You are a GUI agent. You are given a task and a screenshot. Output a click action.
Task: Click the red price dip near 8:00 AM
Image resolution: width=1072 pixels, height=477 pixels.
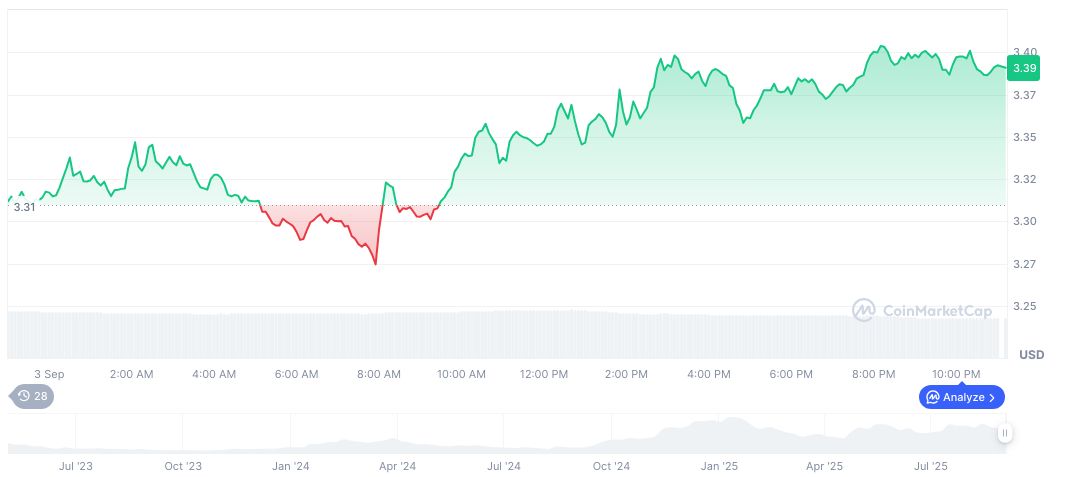coord(375,262)
